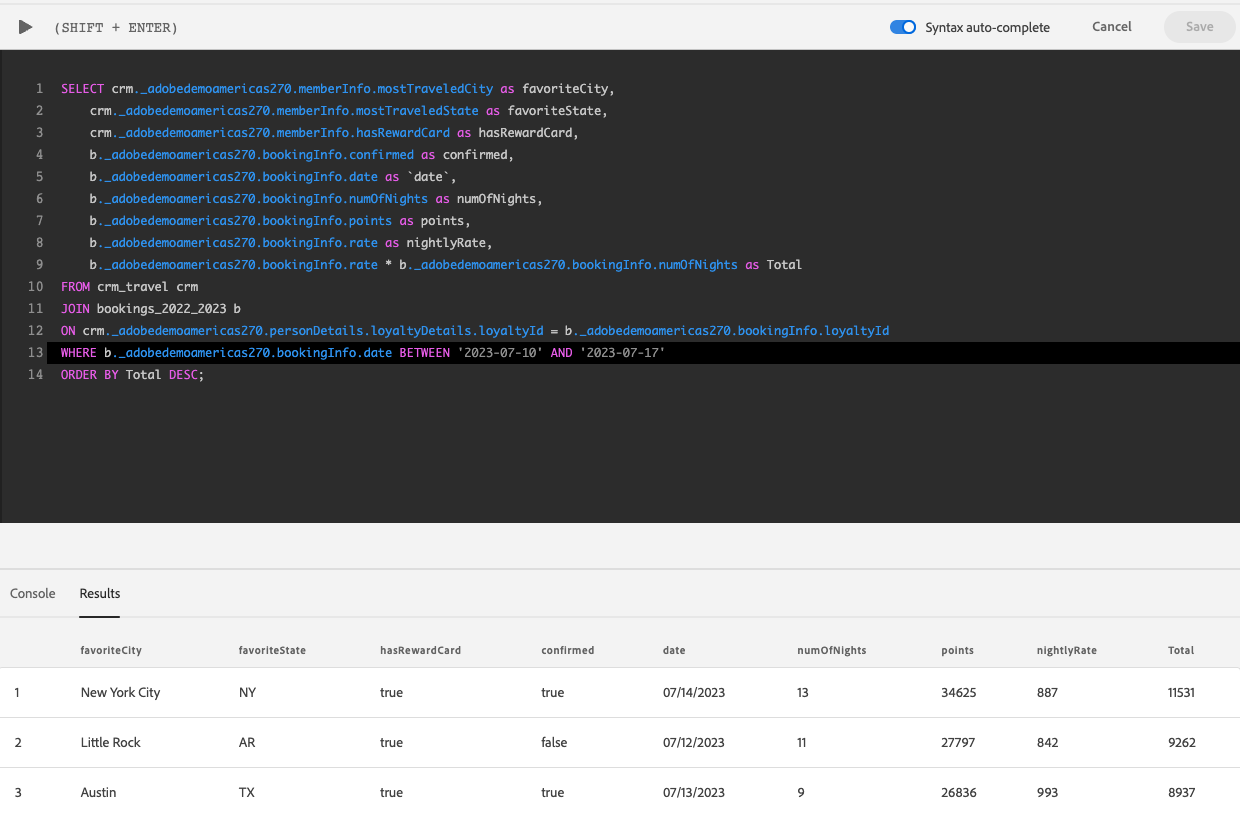Image resolution: width=1240 pixels, height=817 pixels.
Task: Select the Little Rock result row
Action: pyautogui.click(x=620, y=742)
